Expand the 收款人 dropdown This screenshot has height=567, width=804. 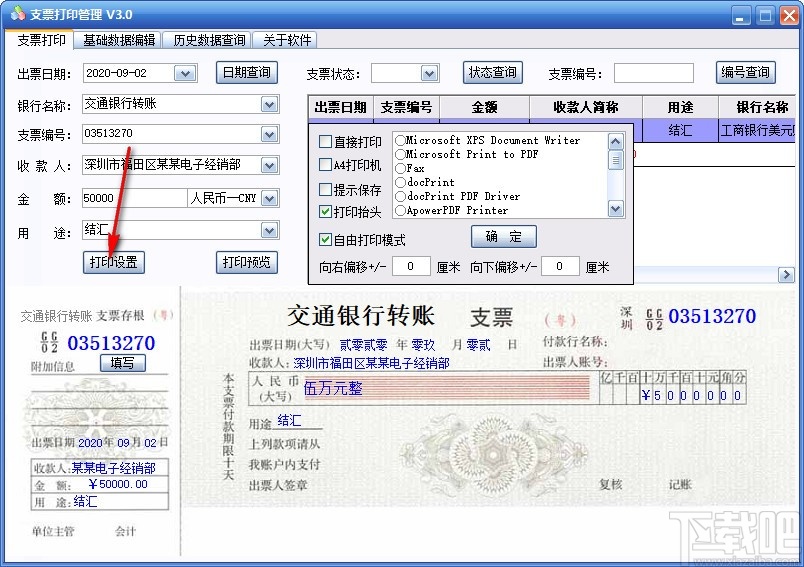269,165
